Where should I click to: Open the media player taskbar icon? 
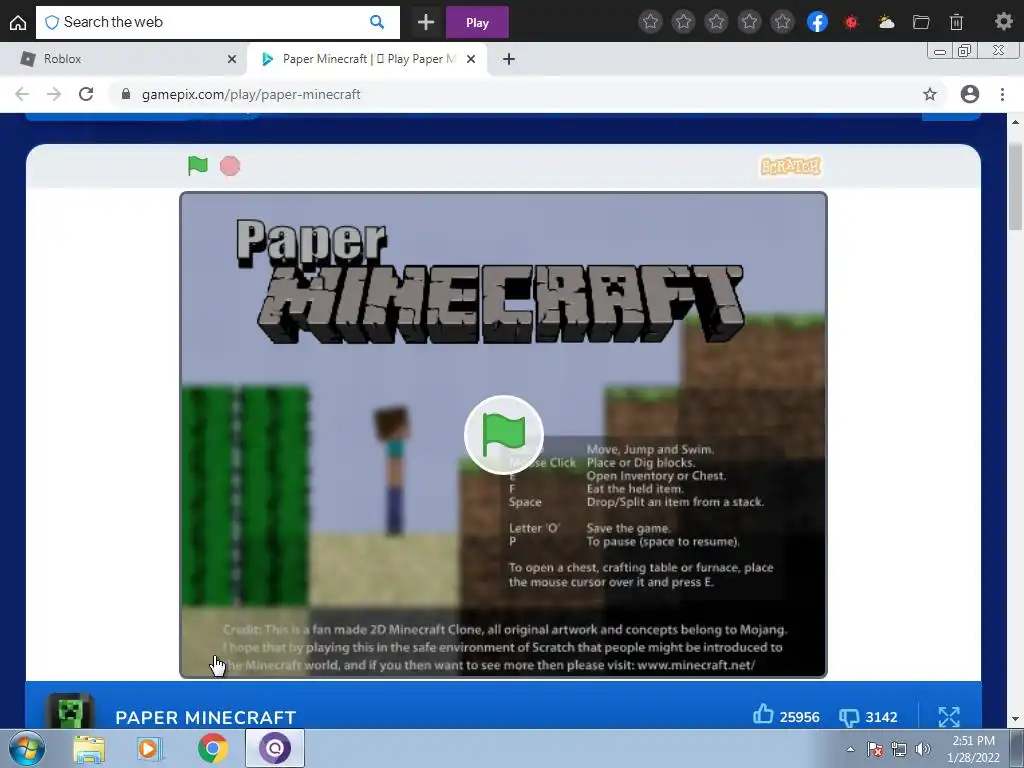click(150, 748)
